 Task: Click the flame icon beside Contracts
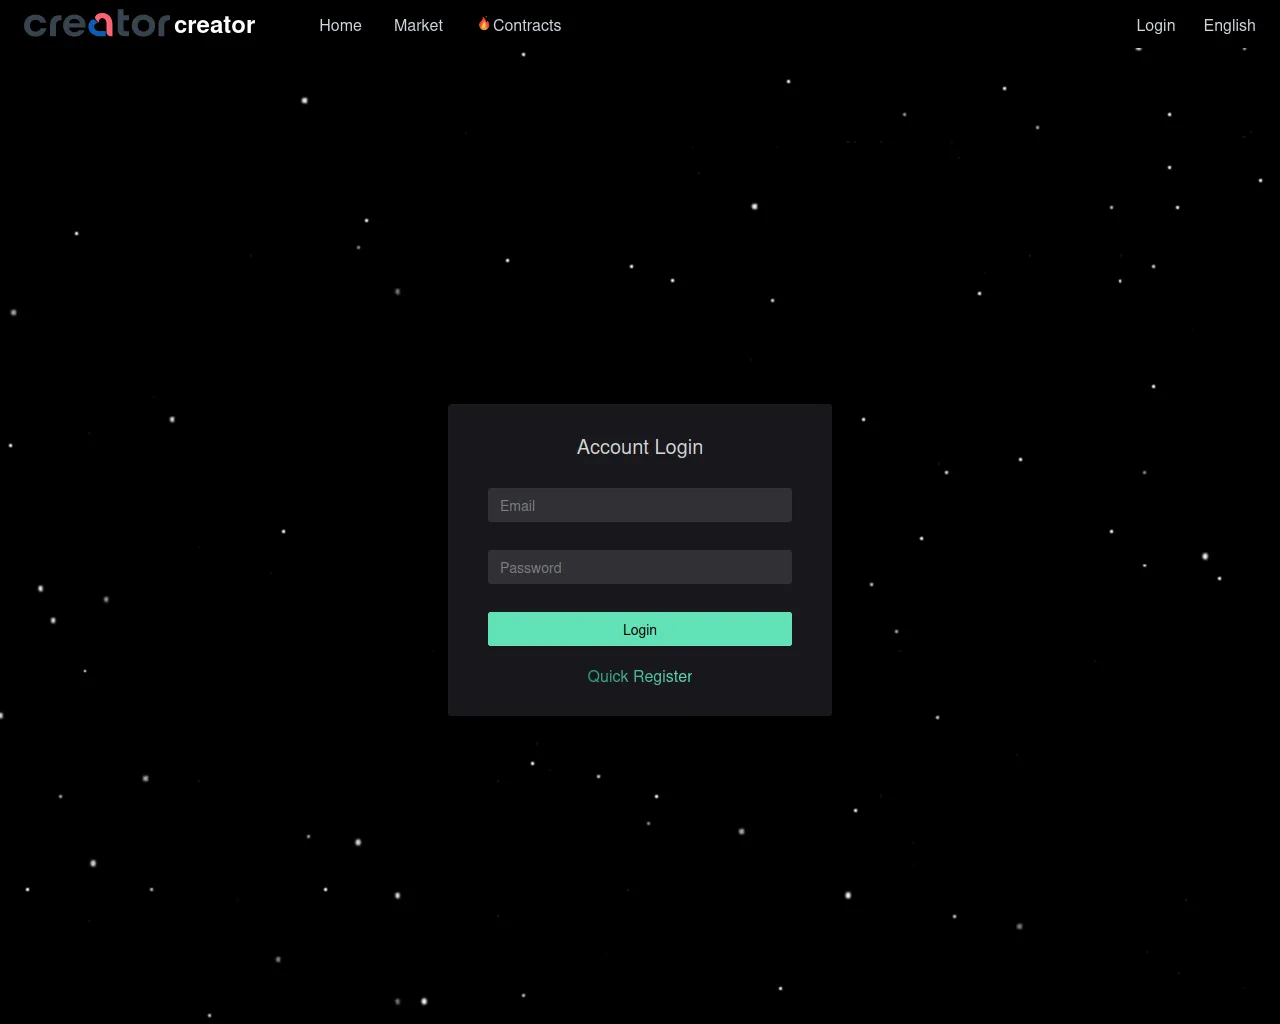[x=484, y=24]
